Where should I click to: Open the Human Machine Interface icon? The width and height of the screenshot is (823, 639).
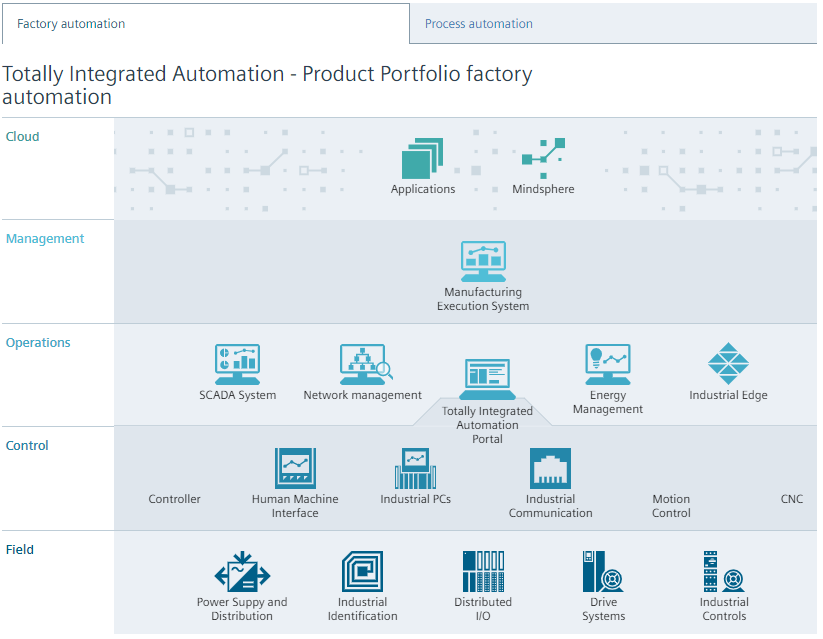coord(295,468)
